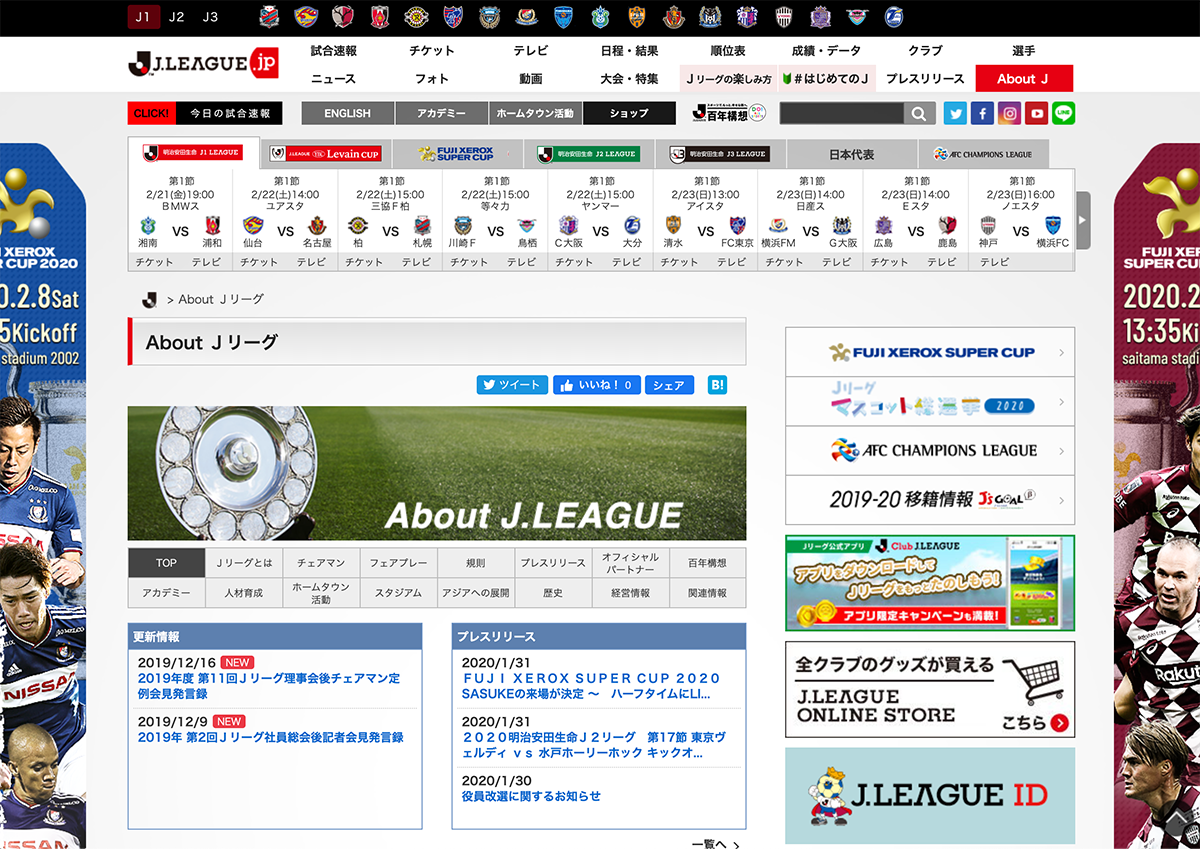Open the Shonan Bellmare crest in top club bar

pyautogui.click(x=601, y=16)
